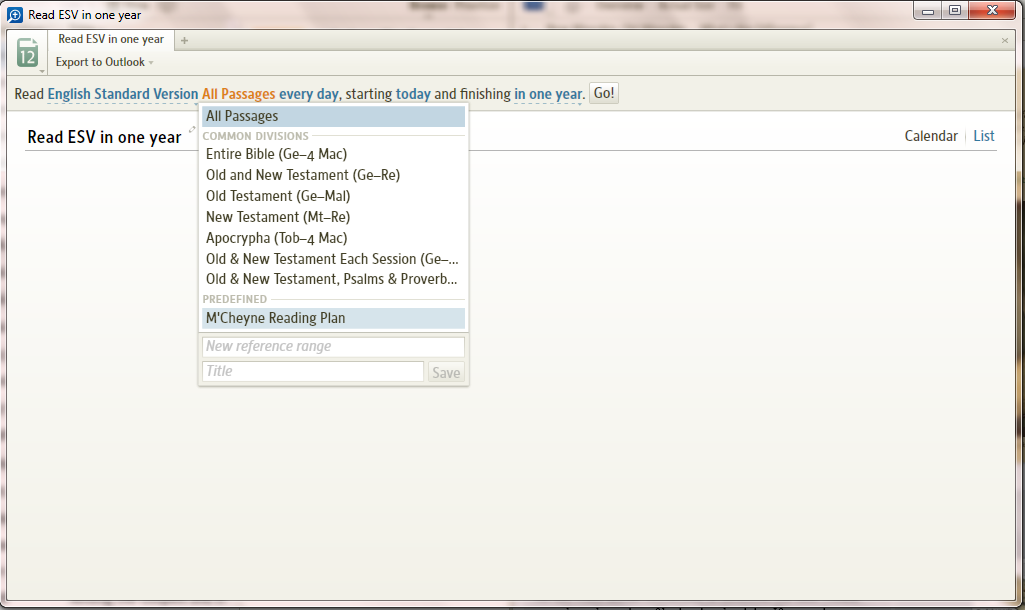The width and height of the screenshot is (1025, 610).
Task: Change the every day frequency option
Action: coord(309,94)
